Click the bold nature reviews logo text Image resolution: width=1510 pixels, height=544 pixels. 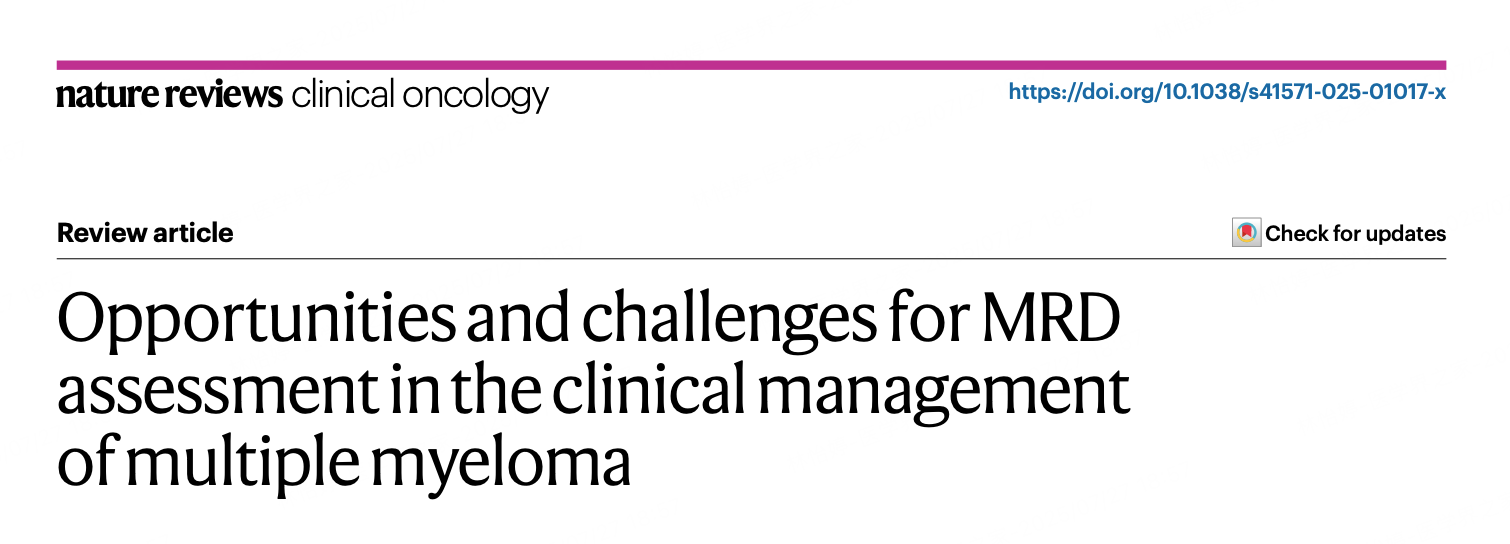[170, 95]
